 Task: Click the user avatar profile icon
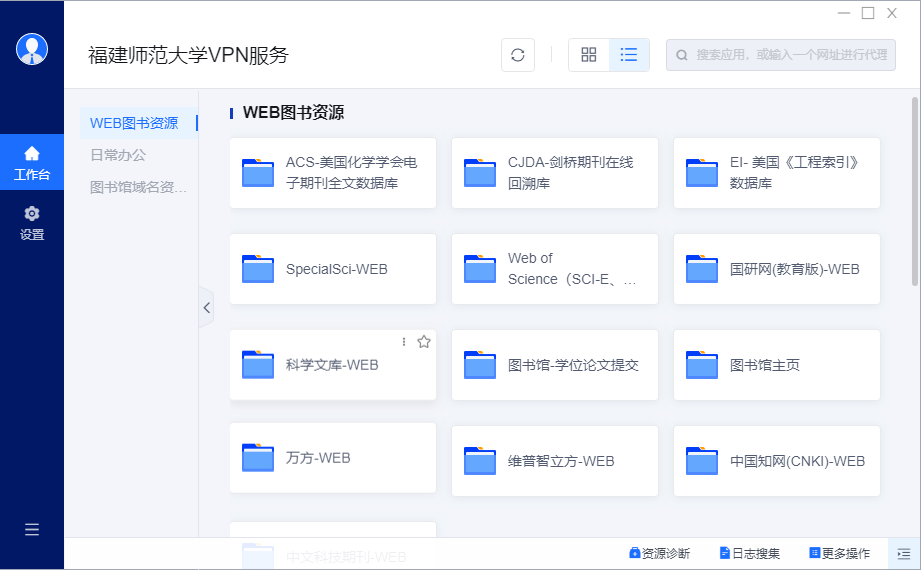point(32,49)
